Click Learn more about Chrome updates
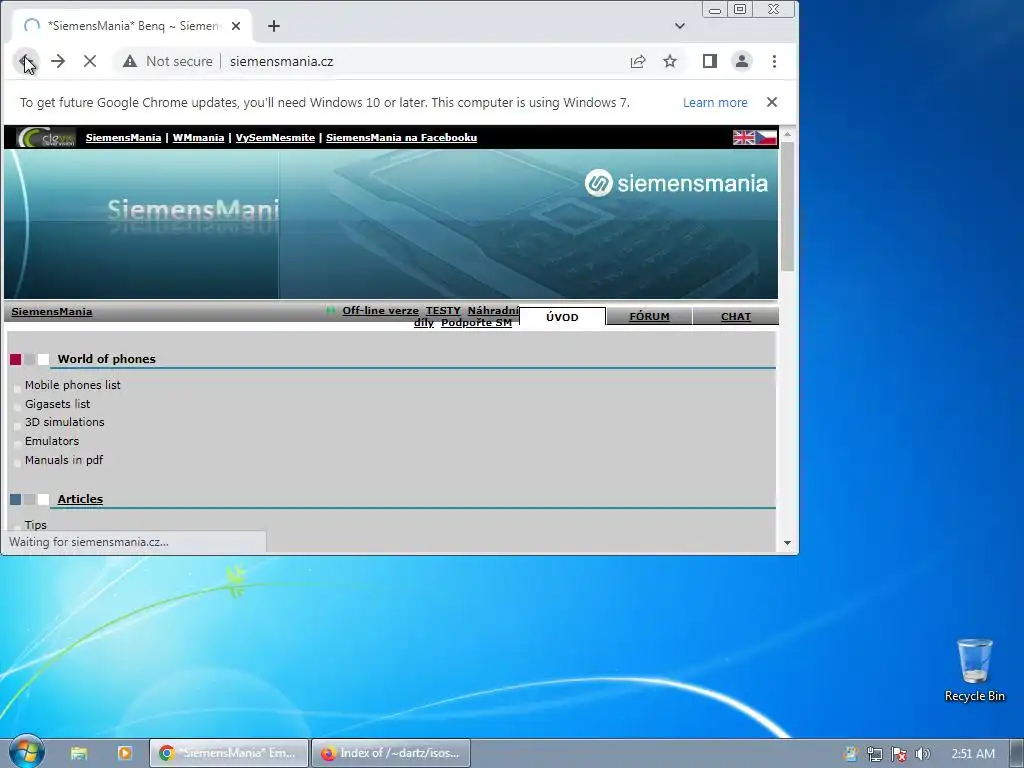Image resolution: width=1024 pixels, height=768 pixels. pos(715,103)
